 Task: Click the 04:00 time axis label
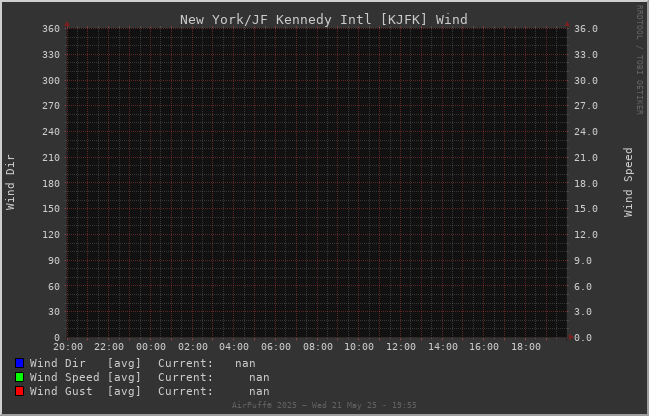(x=234, y=346)
